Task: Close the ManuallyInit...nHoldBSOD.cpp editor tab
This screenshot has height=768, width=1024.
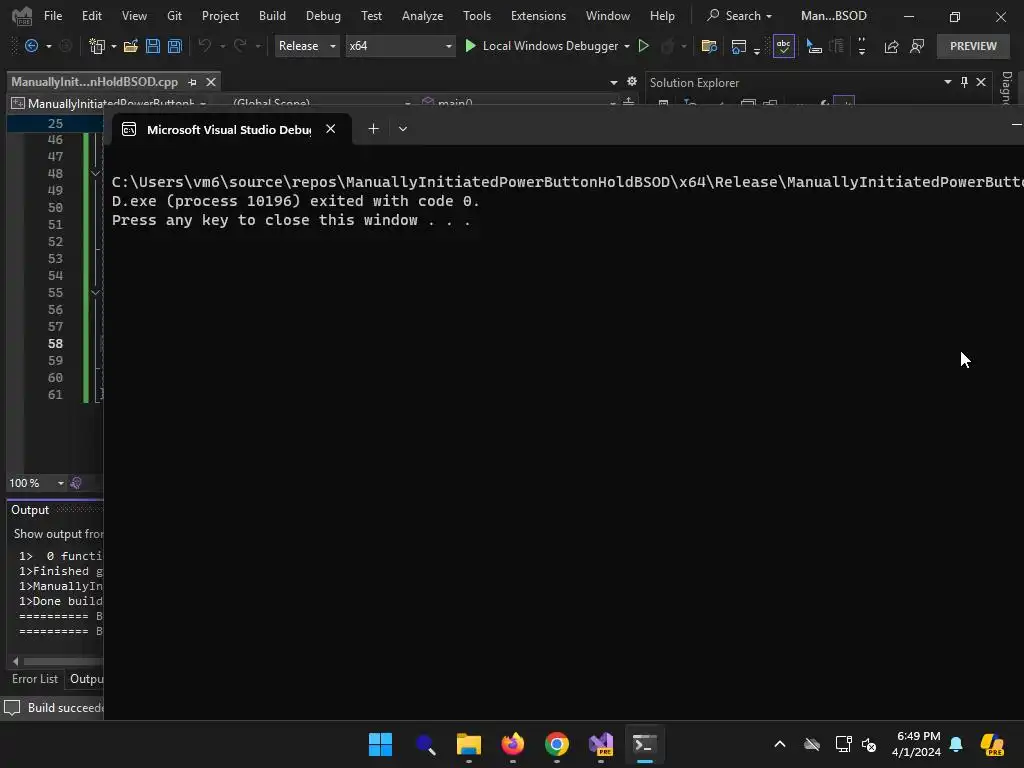Action: coord(211,82)
